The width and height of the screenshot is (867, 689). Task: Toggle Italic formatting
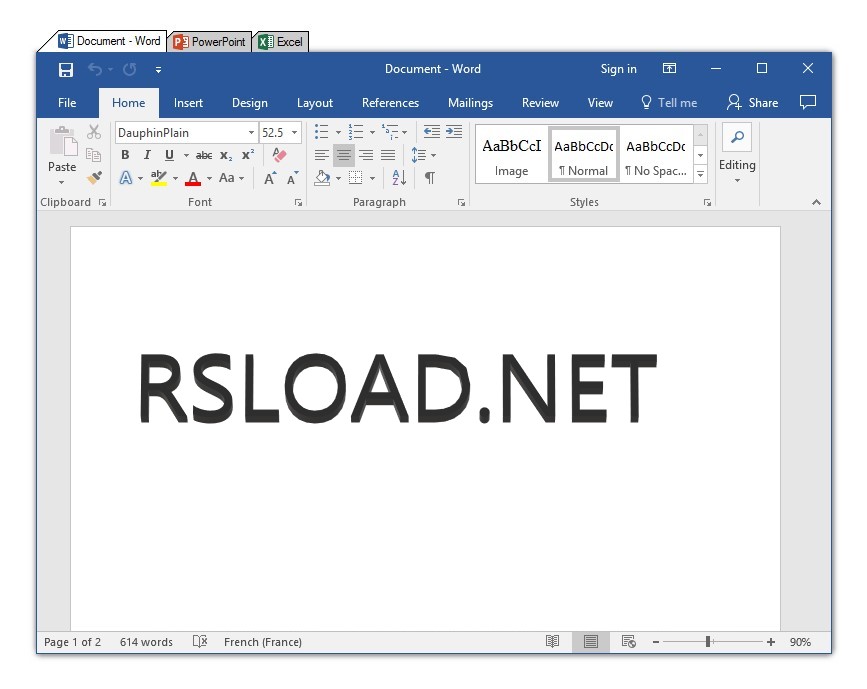[x=147, y=155]
